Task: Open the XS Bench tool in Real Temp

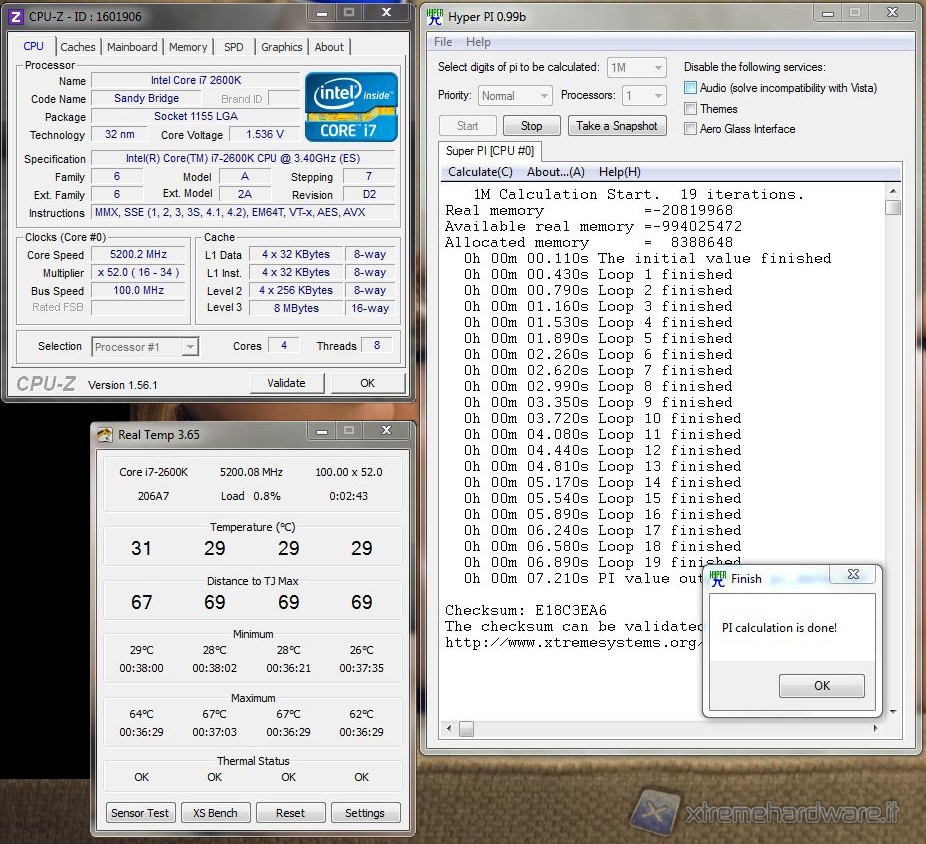Action: pyautogui.click(x=215, y=813)
